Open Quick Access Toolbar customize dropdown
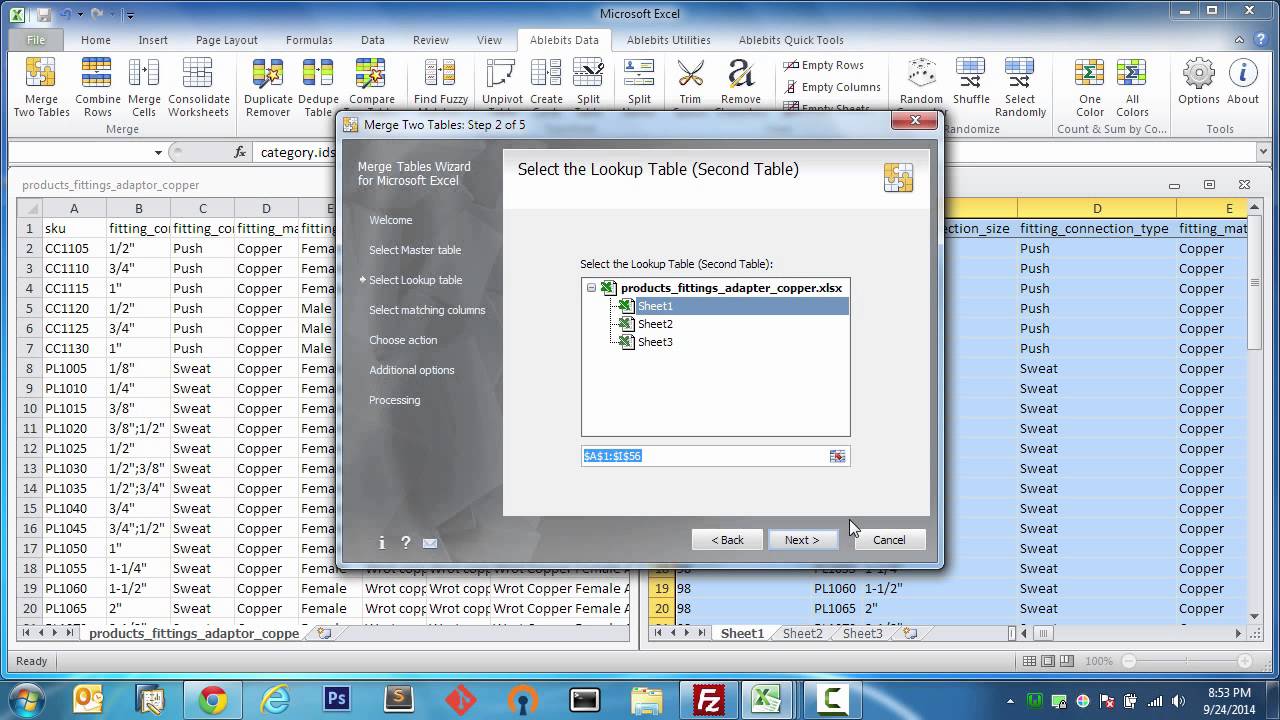 [x=130, y=15]
